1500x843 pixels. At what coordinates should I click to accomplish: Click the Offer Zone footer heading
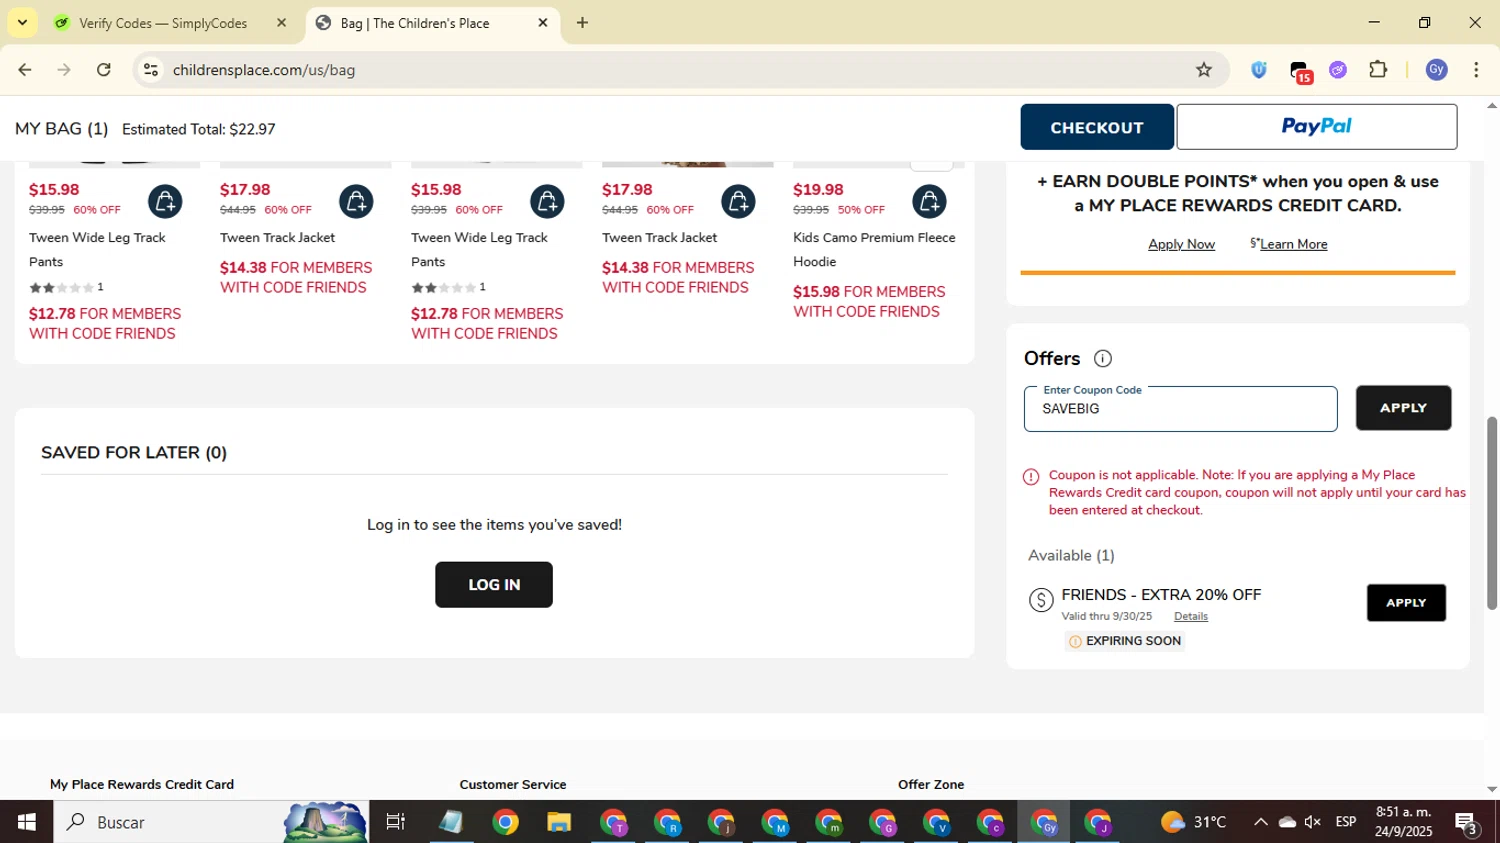pos(931,785)
